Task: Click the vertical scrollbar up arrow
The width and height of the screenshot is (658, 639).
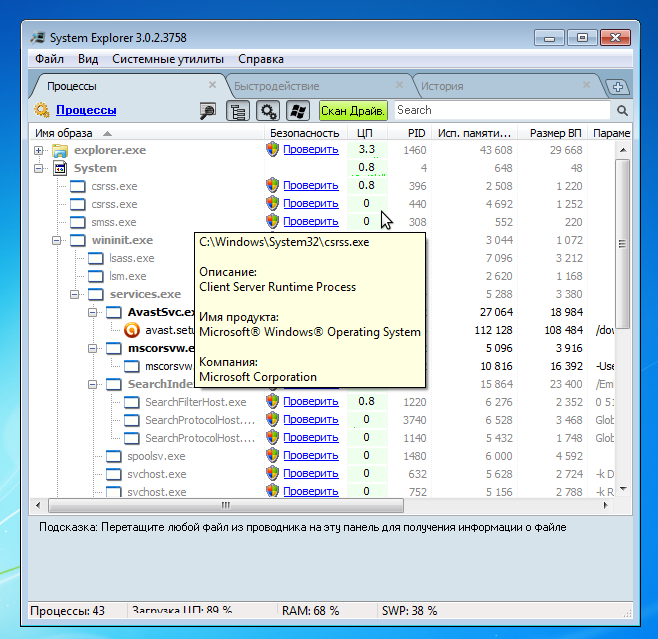Action: tap(623, 150)
